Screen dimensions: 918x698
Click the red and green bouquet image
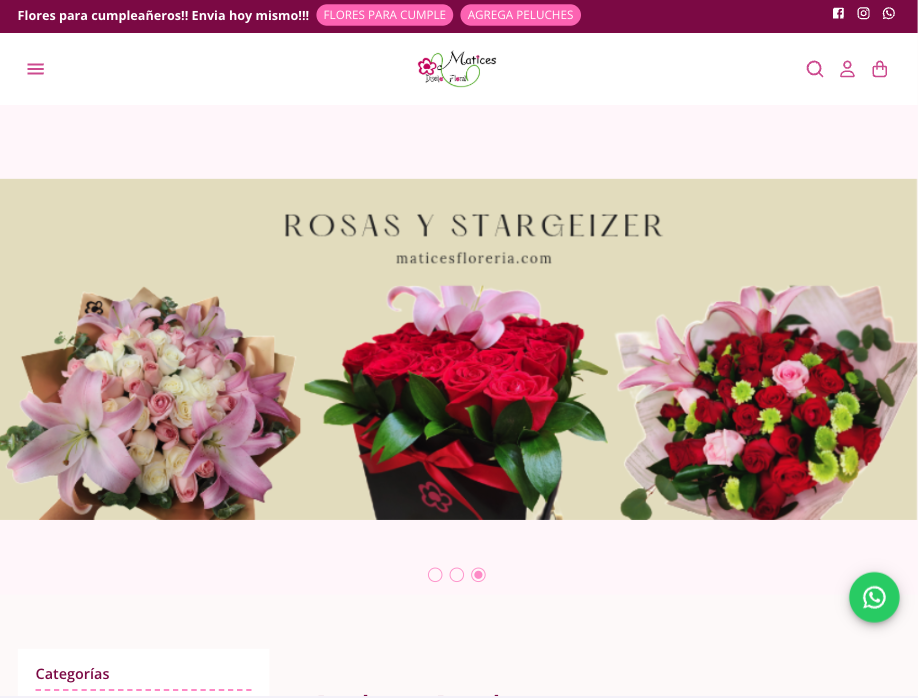click(765, 405)
